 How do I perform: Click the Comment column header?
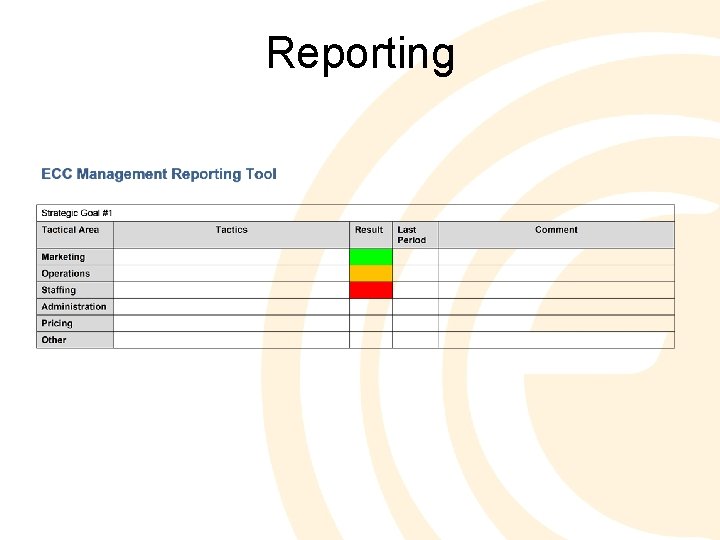[557, 235]
